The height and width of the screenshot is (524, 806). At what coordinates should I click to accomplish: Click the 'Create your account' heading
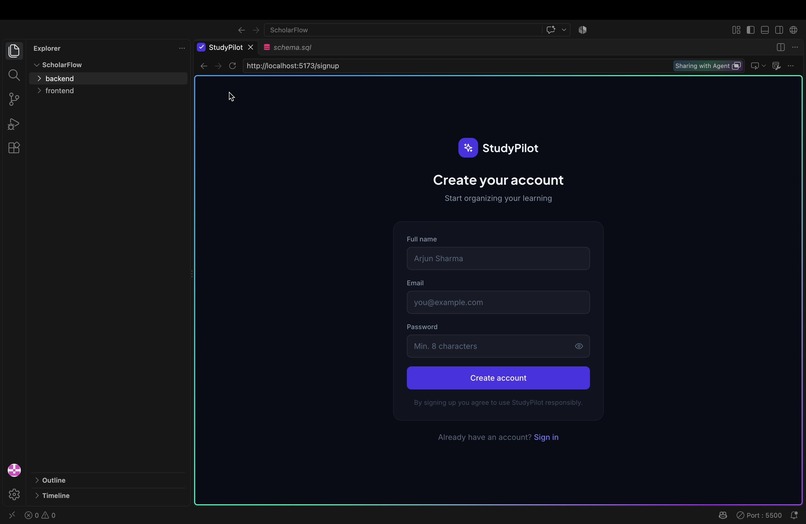point(498,179)
